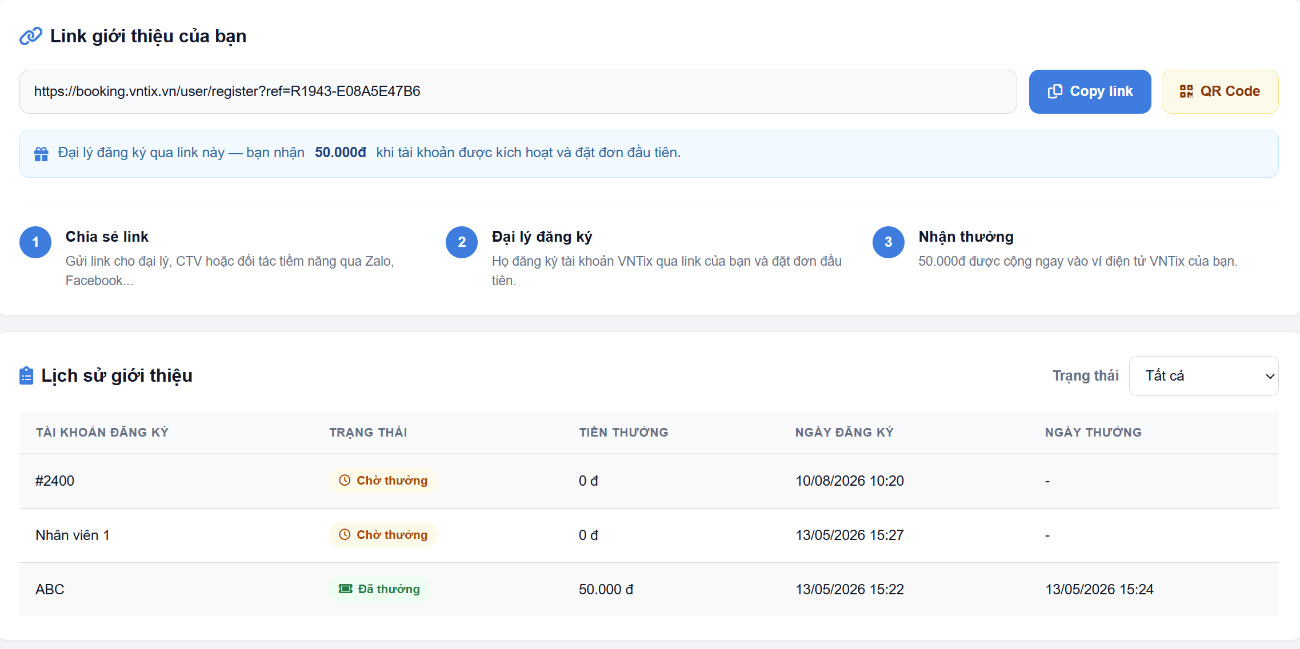
Task: Click the Link giới thiệu của bạn heading
Action: [148, 37]
